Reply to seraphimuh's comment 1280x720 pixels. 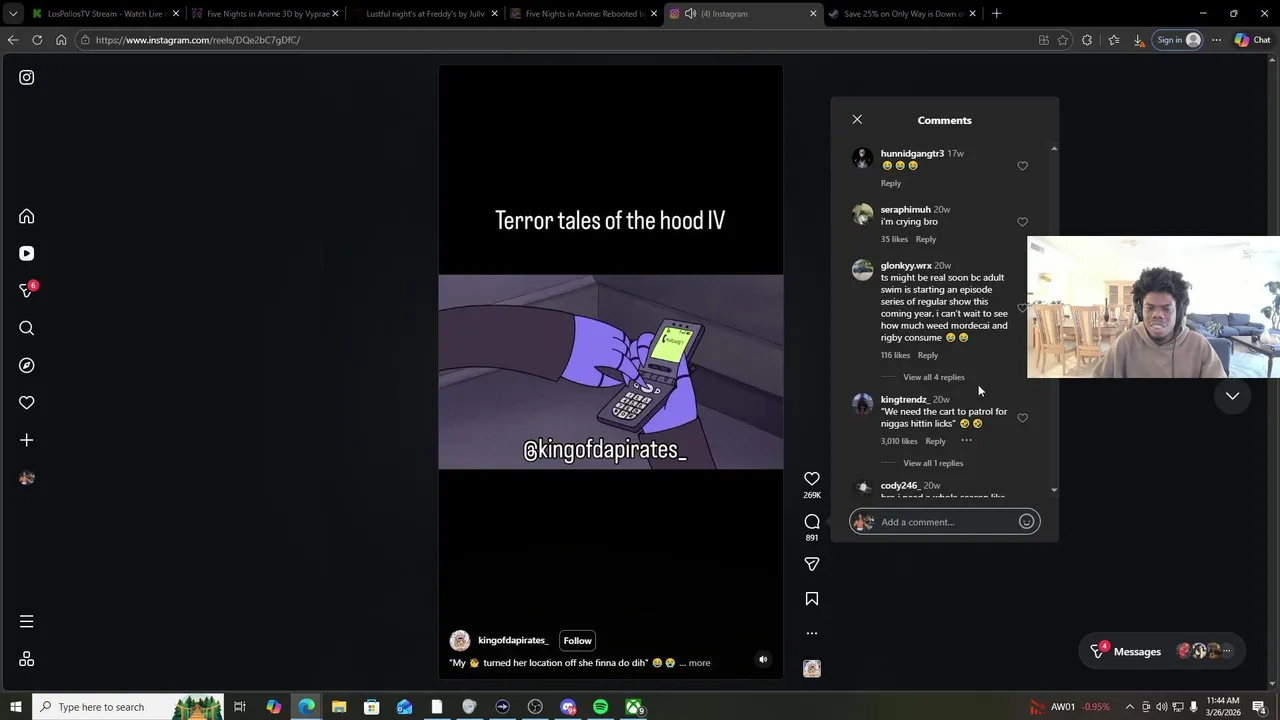926,240
